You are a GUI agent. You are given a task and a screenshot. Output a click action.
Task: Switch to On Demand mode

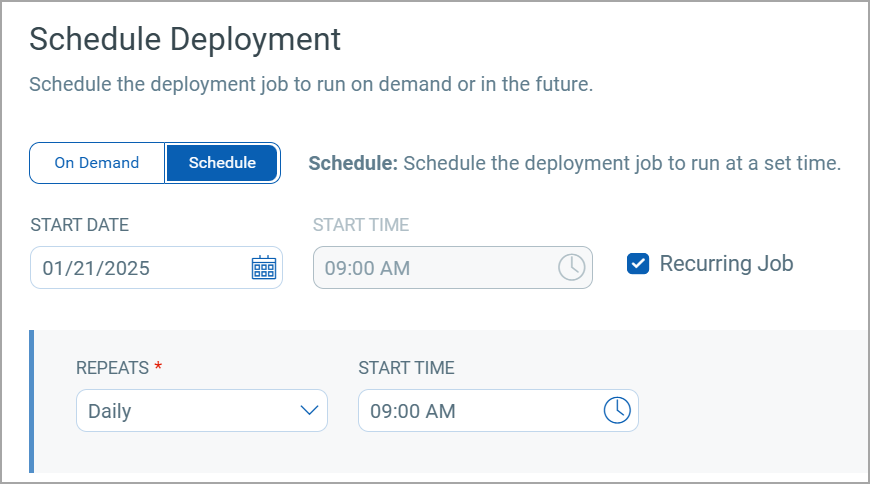coord(97,163)
